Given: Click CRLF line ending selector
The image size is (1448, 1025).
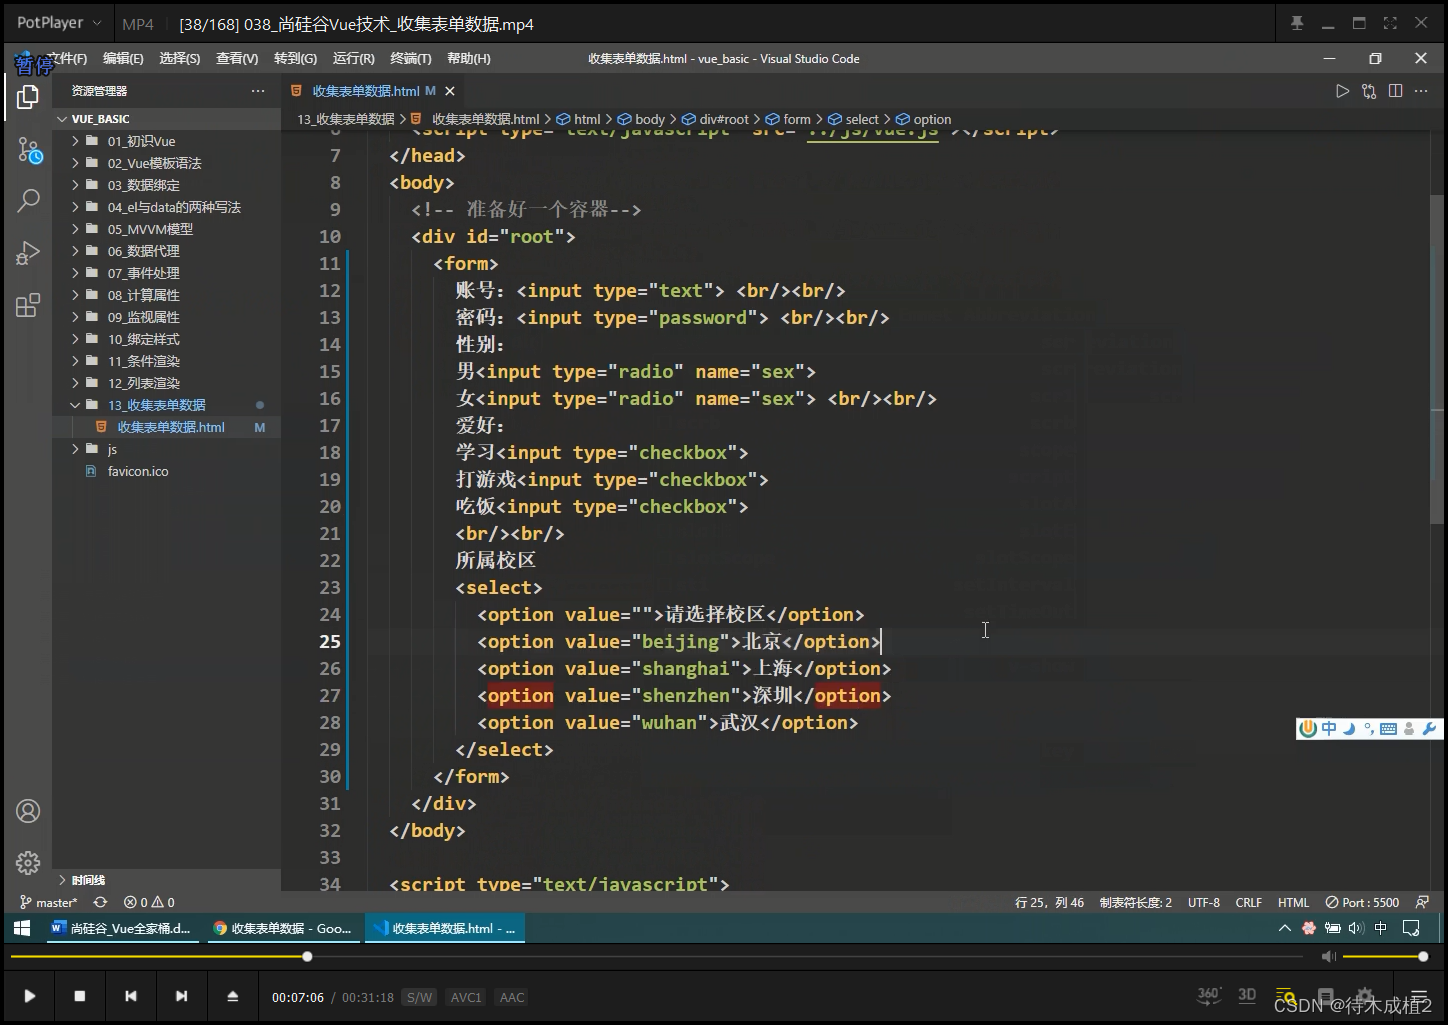Looking at the screenshot, I should coord(1249,902).
